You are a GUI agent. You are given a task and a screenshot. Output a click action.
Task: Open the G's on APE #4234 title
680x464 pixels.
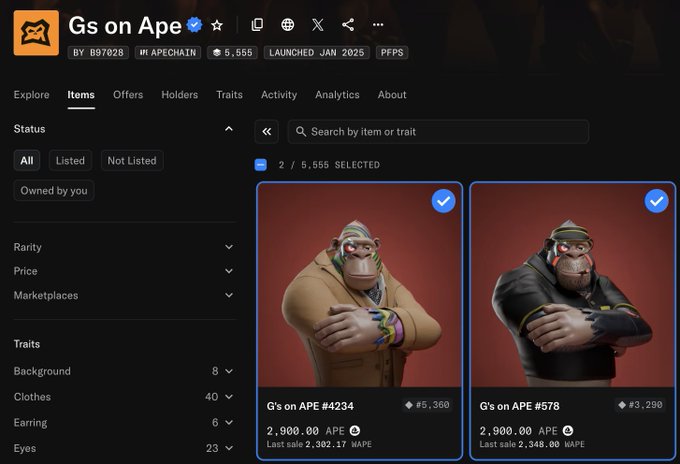(x=310, y=406)
